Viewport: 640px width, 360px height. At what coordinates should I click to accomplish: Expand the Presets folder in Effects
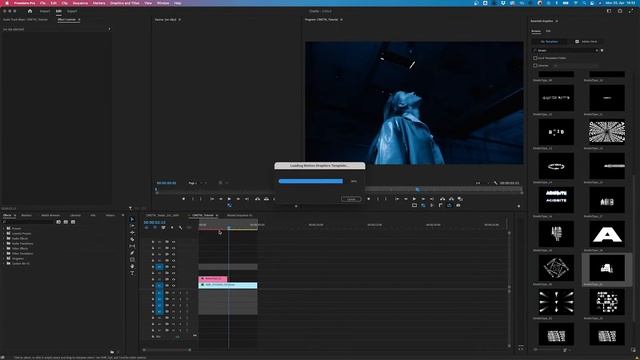point(4,228)
